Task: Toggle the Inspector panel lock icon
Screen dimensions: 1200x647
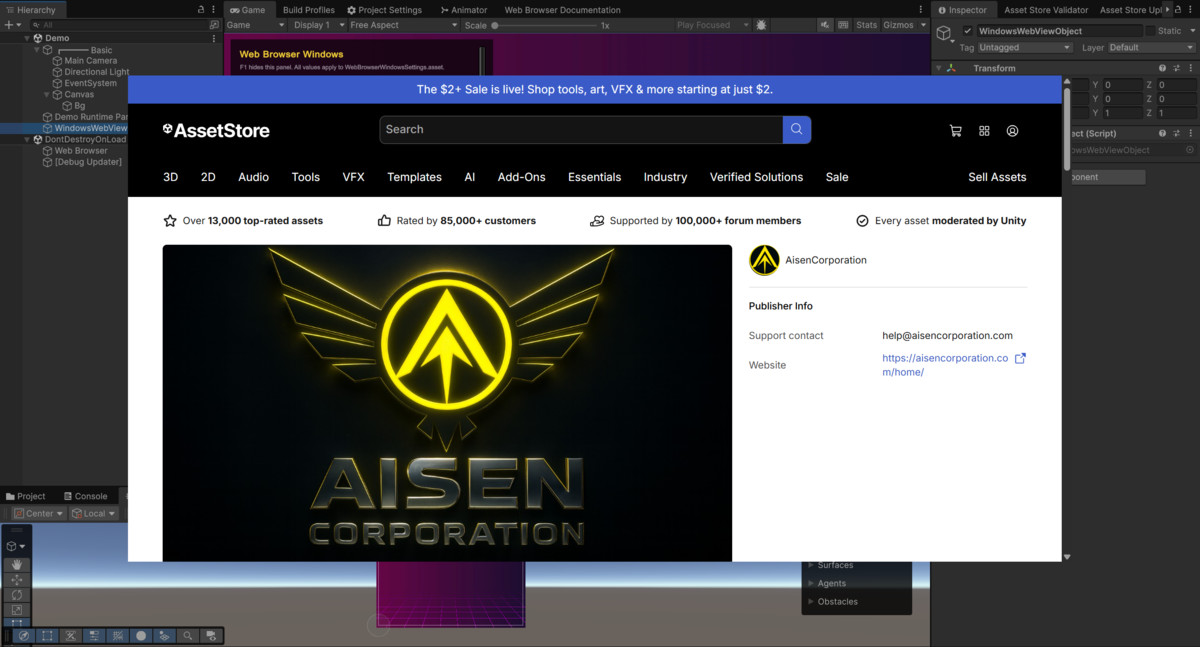Action: pos(1178,9)
